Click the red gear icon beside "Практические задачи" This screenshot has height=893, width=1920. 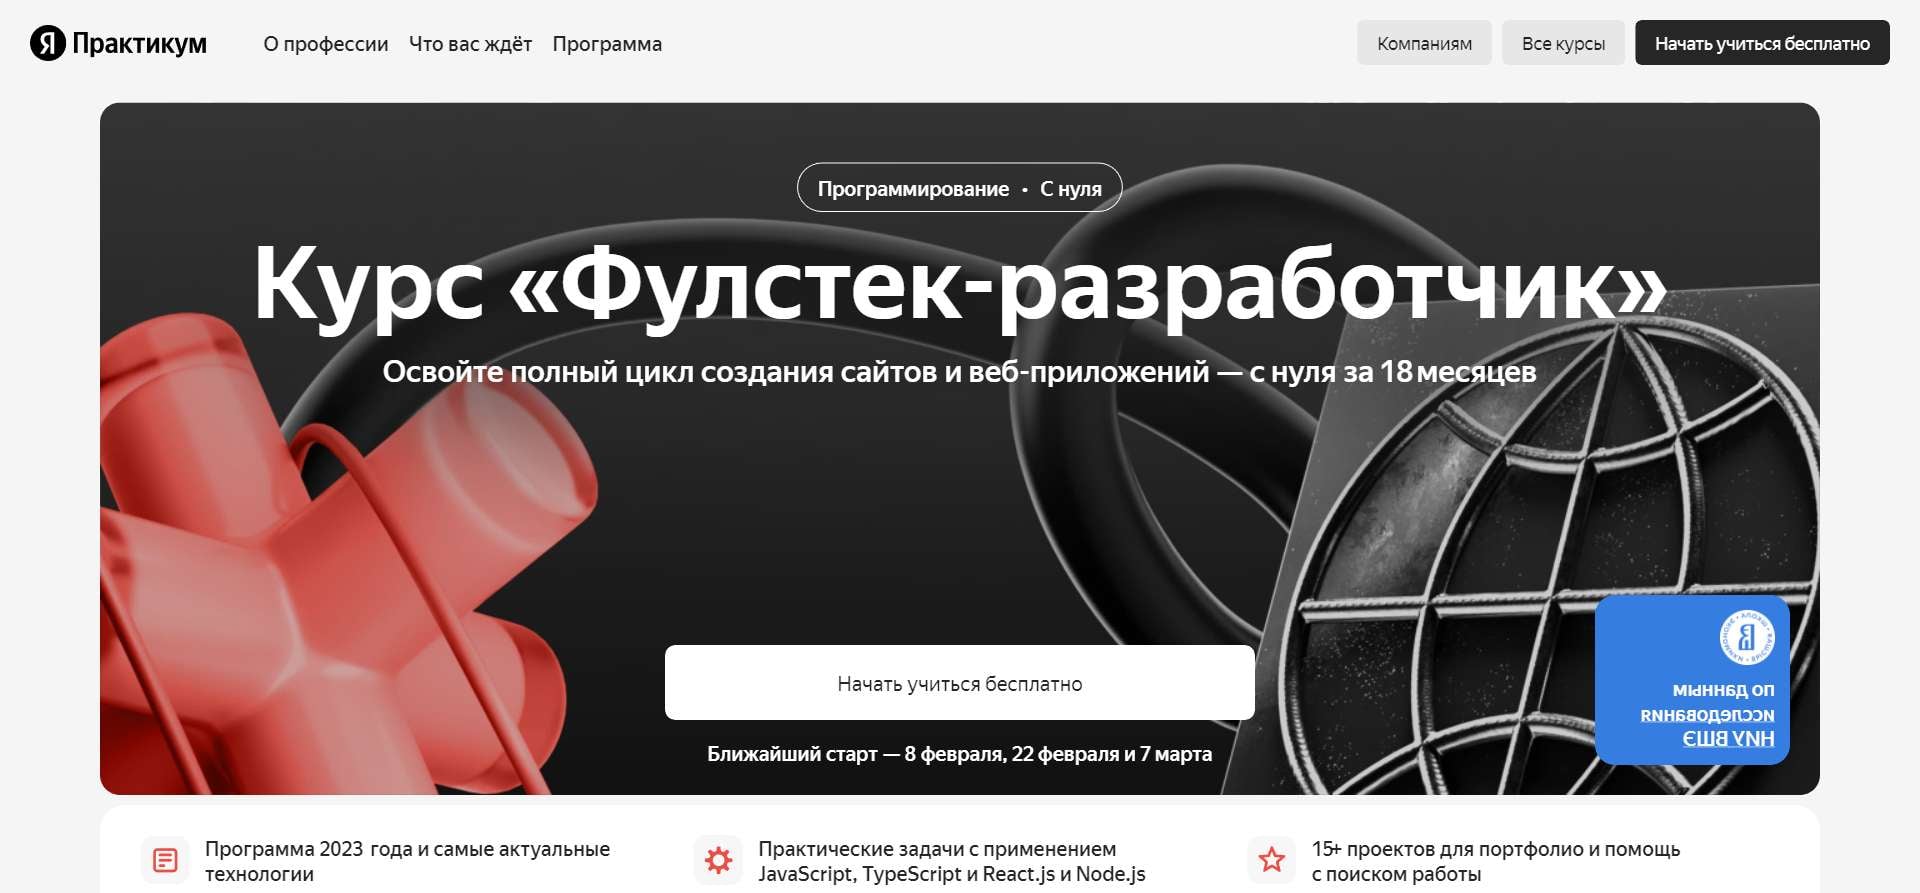point(718,860)
